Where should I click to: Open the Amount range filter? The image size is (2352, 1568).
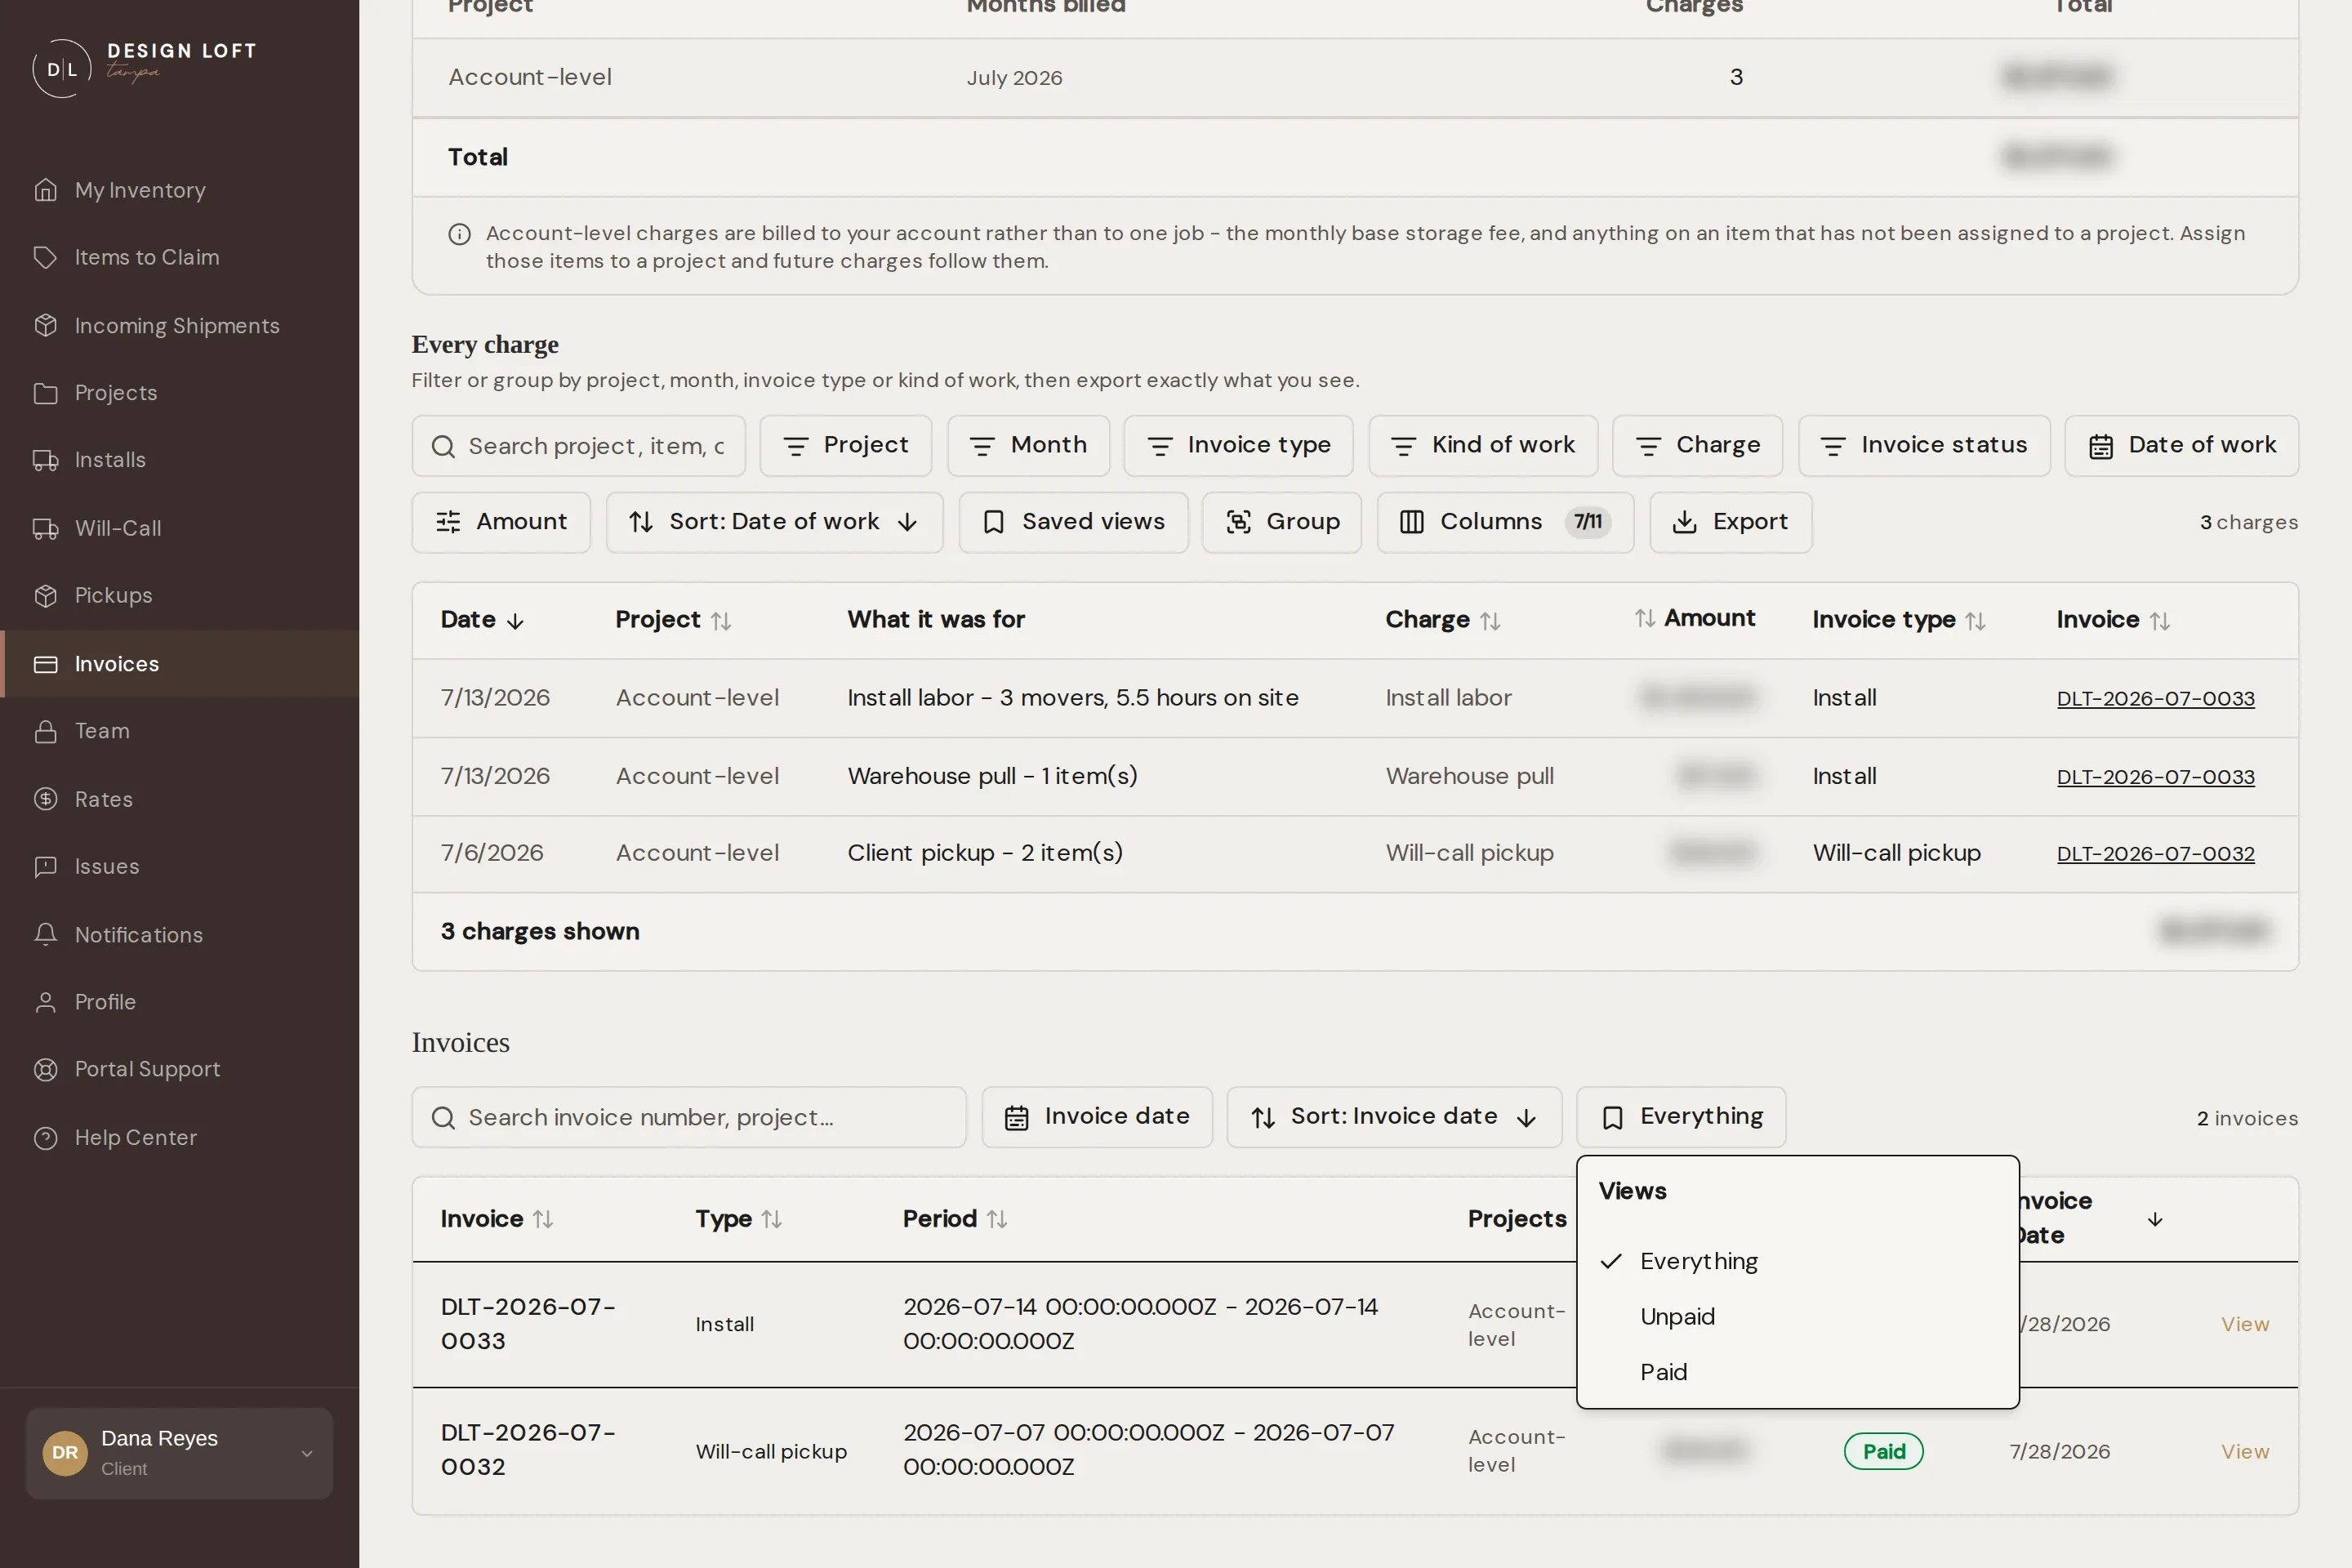click(x=501, y=522)
